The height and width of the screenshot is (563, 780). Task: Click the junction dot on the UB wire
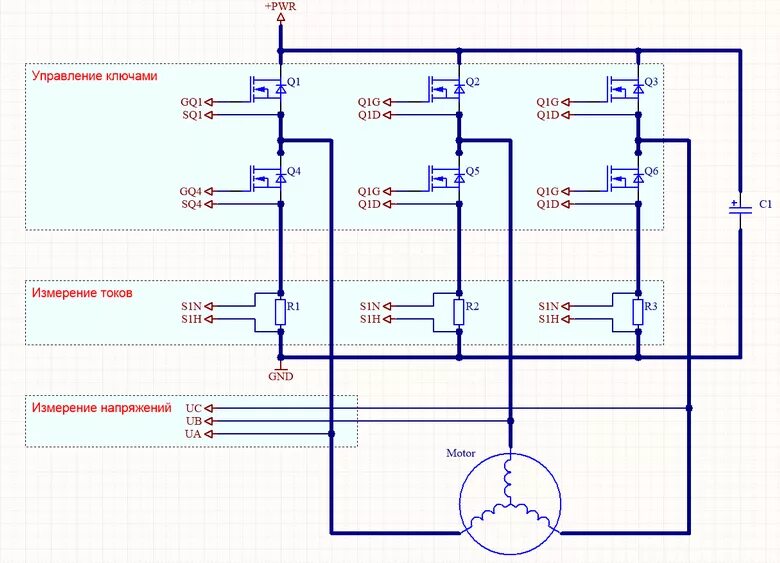pos(510,421)
